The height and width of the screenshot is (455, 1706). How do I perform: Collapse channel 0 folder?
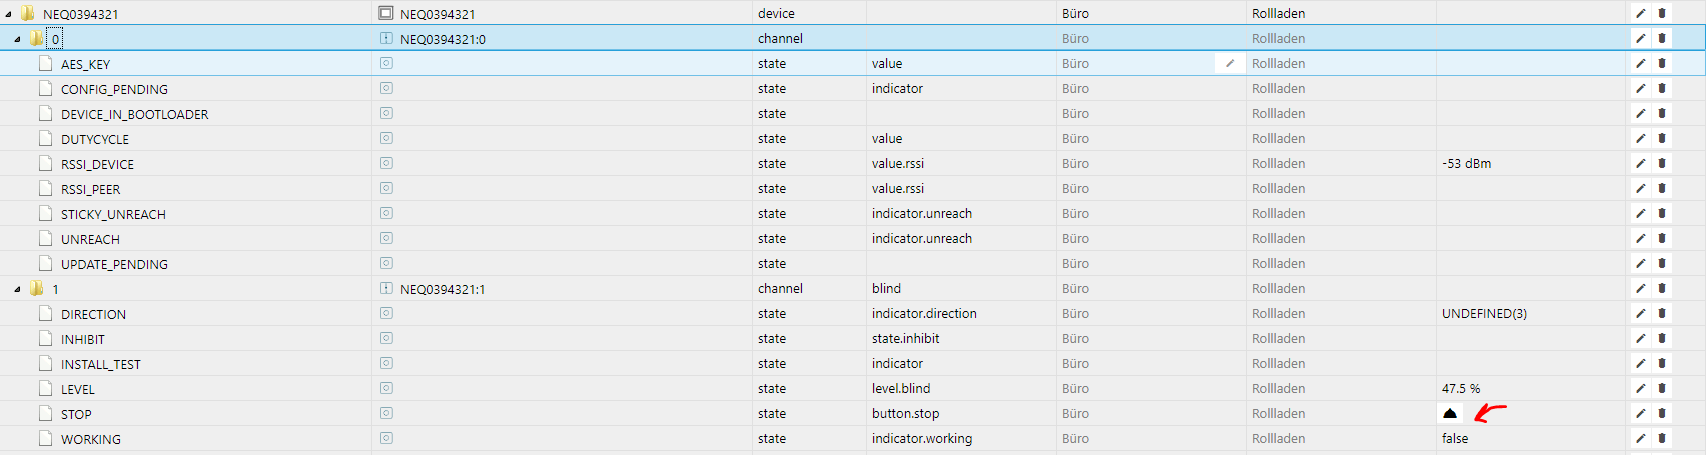click(x=17, y=40)
